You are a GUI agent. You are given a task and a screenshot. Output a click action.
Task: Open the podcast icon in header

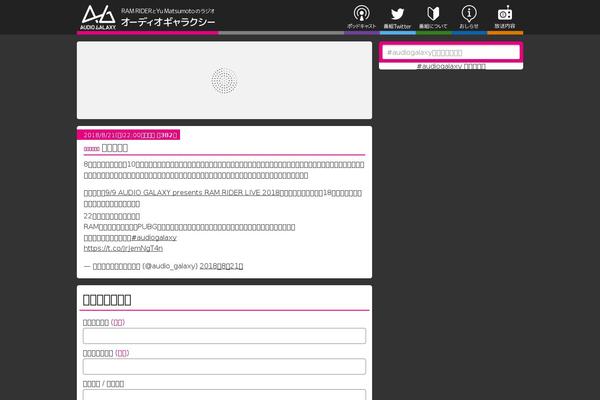tap(361, 17)
